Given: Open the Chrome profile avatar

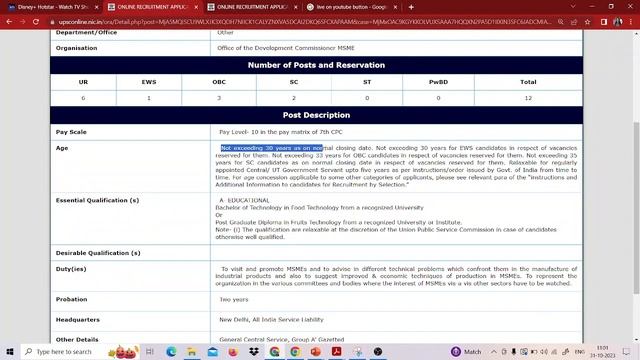Looking at the screenshot, I should tap(618, 22).
